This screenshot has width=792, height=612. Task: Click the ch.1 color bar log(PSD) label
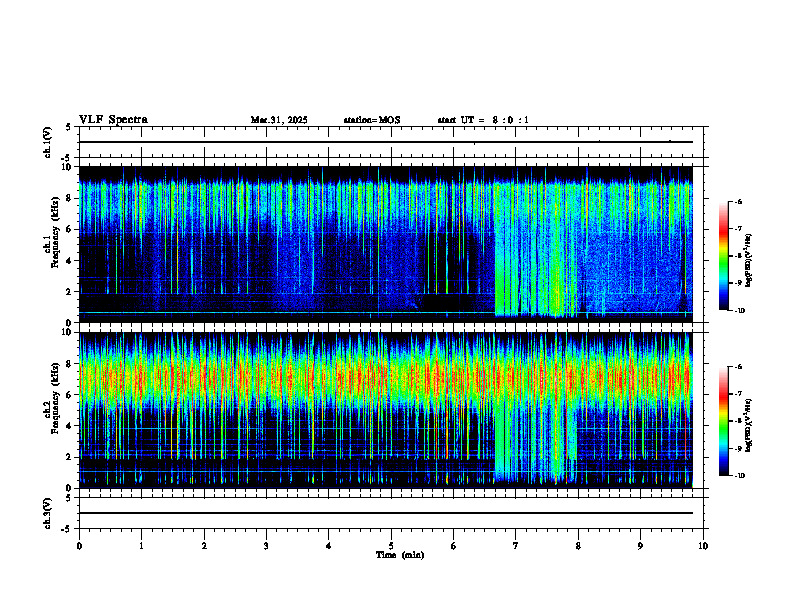749,261
